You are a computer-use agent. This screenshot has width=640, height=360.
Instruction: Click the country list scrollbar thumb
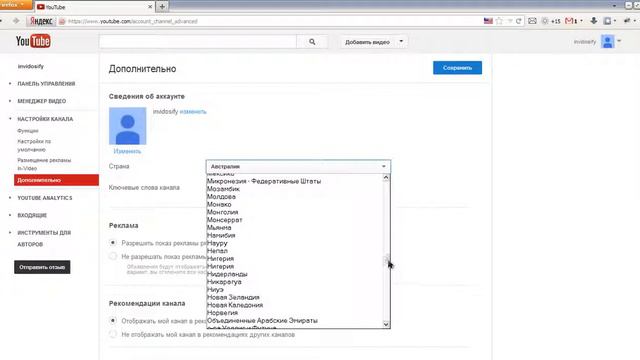386,260
